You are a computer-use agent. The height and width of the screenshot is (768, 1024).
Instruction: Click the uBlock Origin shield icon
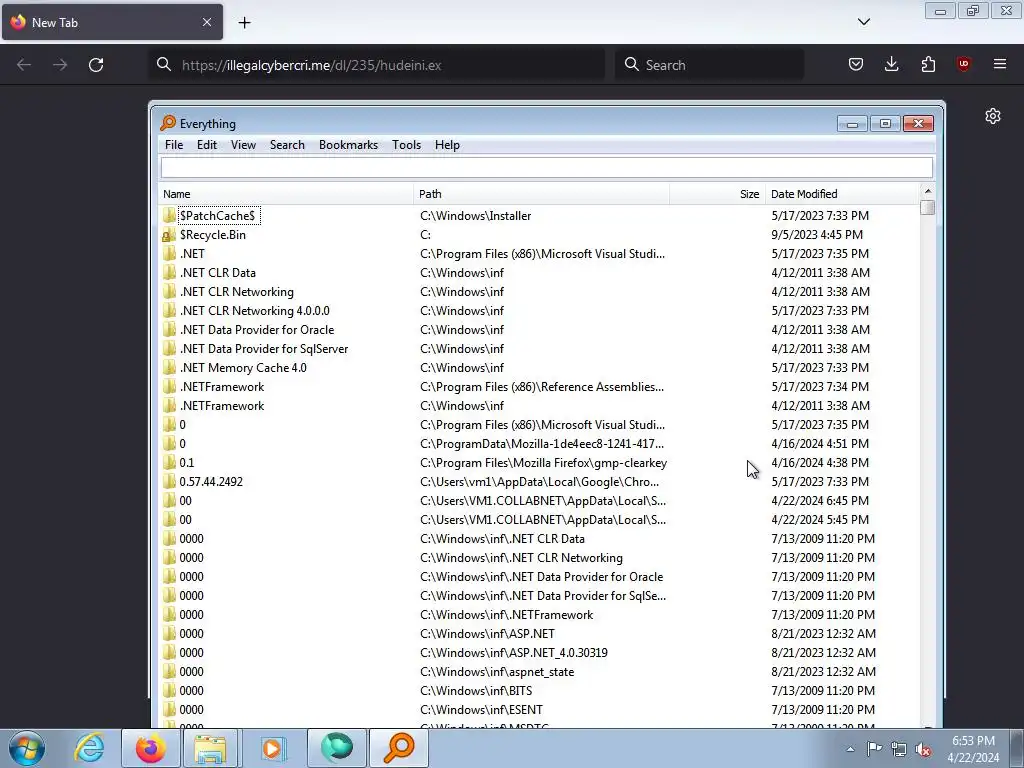pyautogui.click(x=963, y=64)
